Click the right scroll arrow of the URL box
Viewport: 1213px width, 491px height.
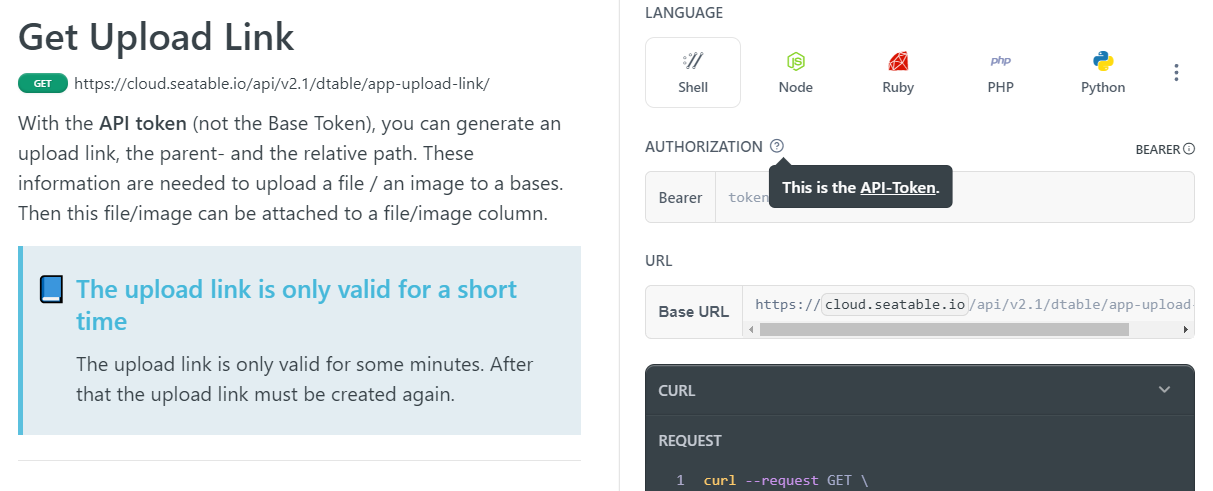click(x=1186, y=329)
